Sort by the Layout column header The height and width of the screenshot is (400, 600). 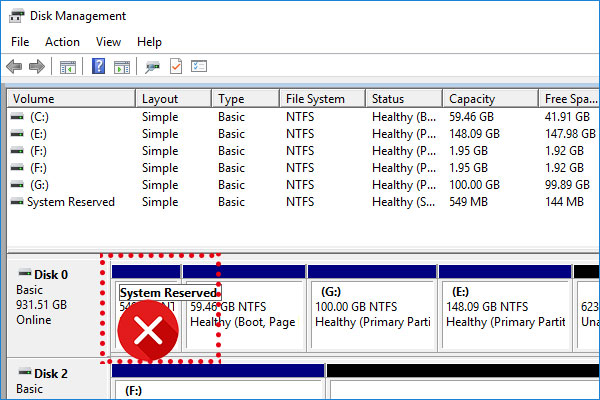click(173, 99)
